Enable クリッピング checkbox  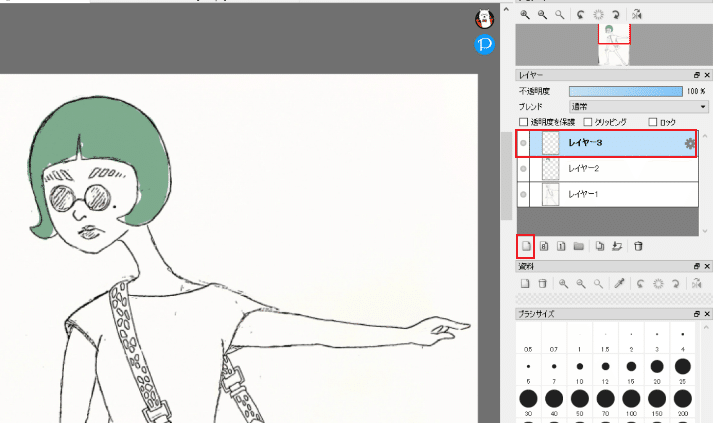click(x=588, y=122)
